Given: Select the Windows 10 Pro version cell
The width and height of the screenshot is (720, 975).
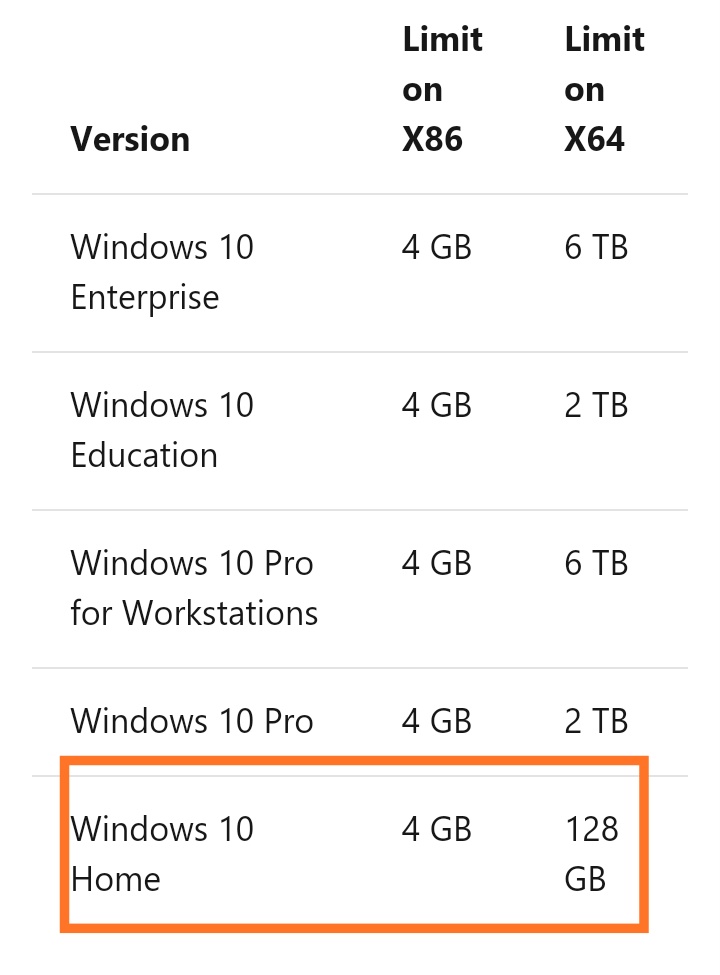Looking at the screenshot, I should tap(192, 721).
